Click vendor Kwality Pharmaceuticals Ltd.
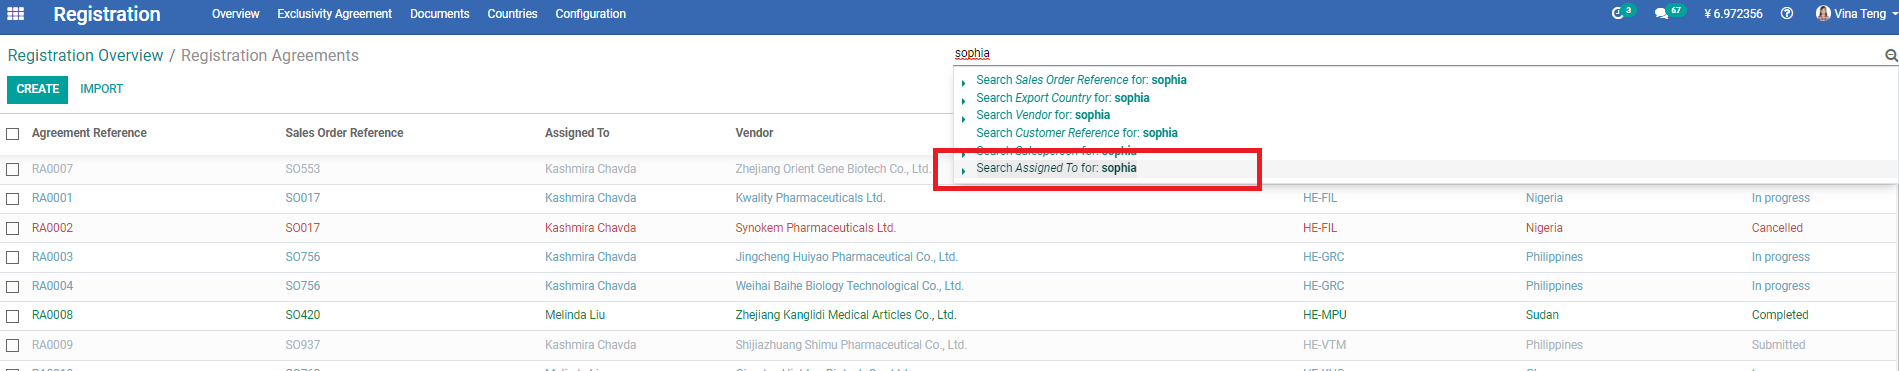Screen dimensions: 1899x371 (x=810, y=198)
